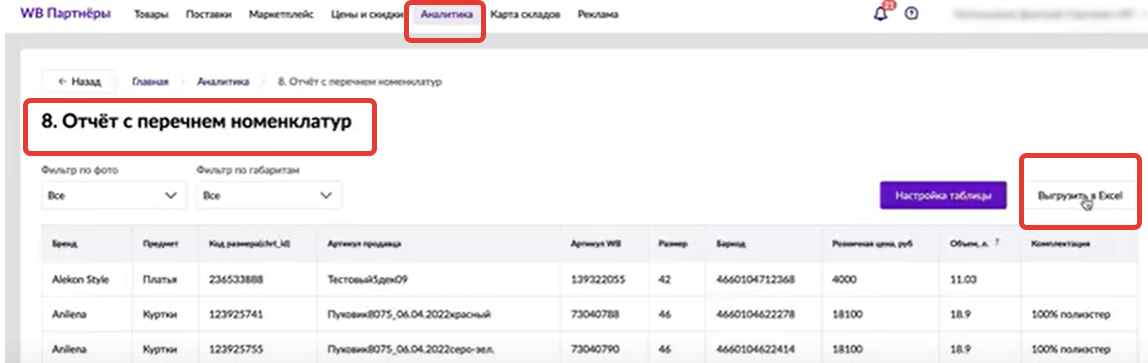Click Выгрузить в Excel button
Viewport: 1148px width, 363px height.
coord(1080,195)
